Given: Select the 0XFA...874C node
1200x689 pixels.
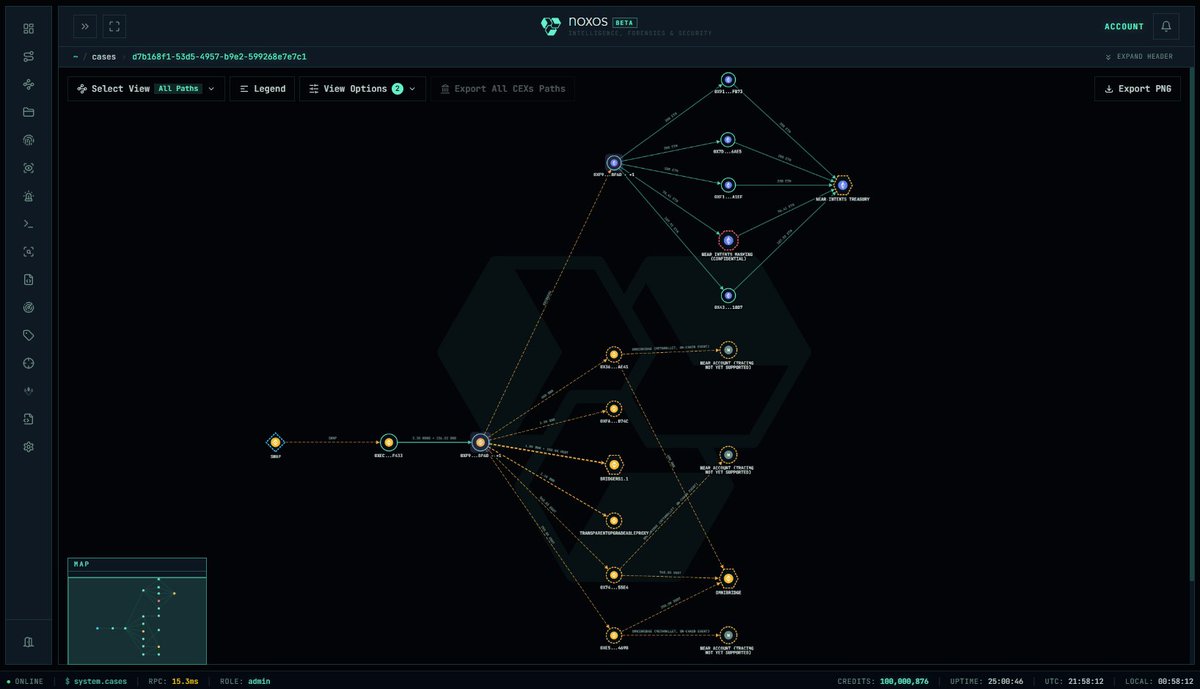Looking at the screenshot, I should tap(614, 408).
